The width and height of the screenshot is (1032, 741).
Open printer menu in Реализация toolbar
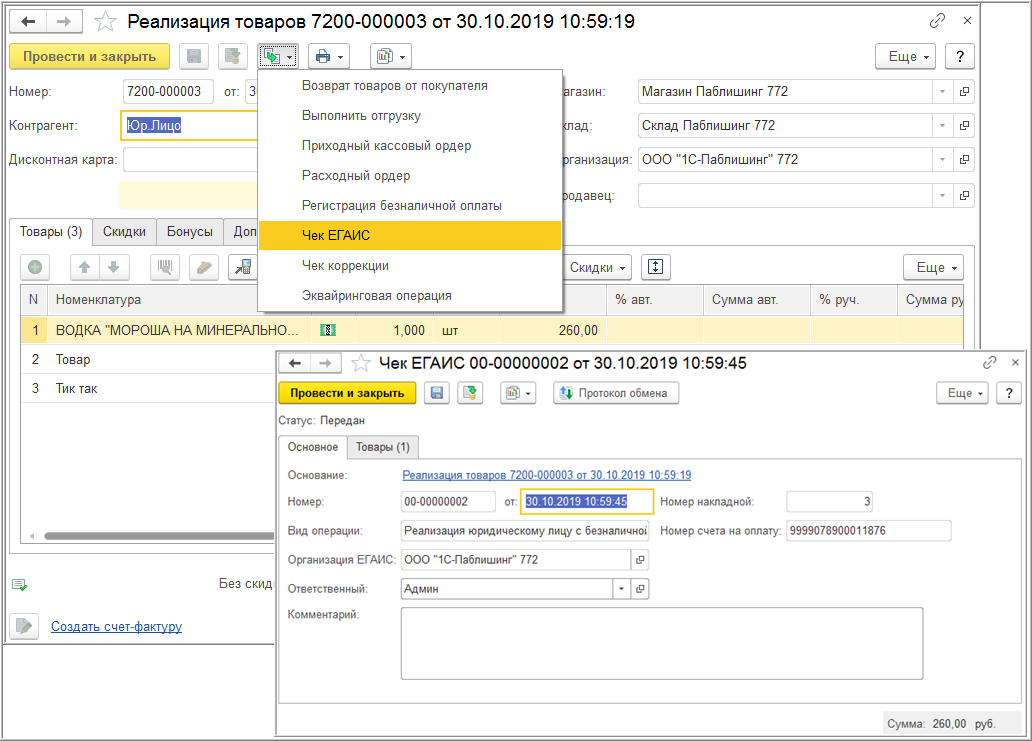click(329, 57)
